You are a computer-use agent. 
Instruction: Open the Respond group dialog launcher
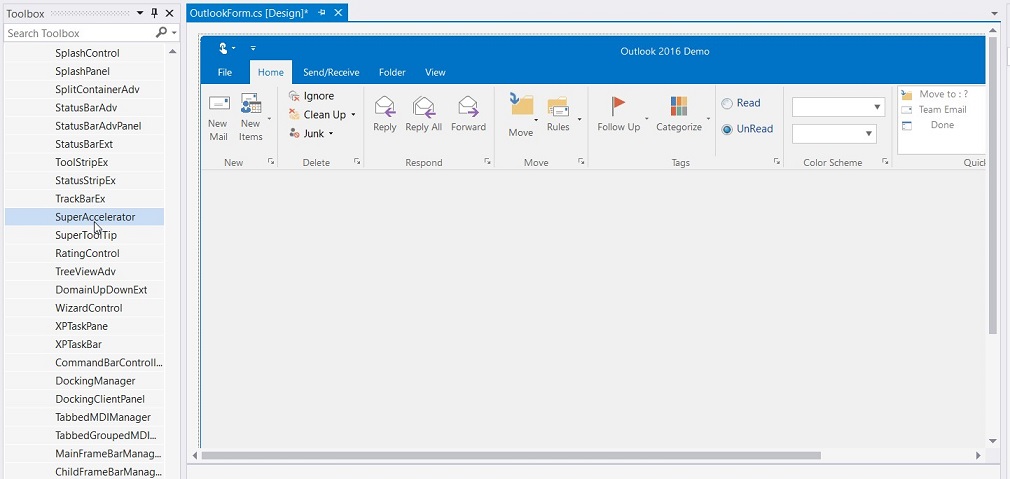point(488,162)
